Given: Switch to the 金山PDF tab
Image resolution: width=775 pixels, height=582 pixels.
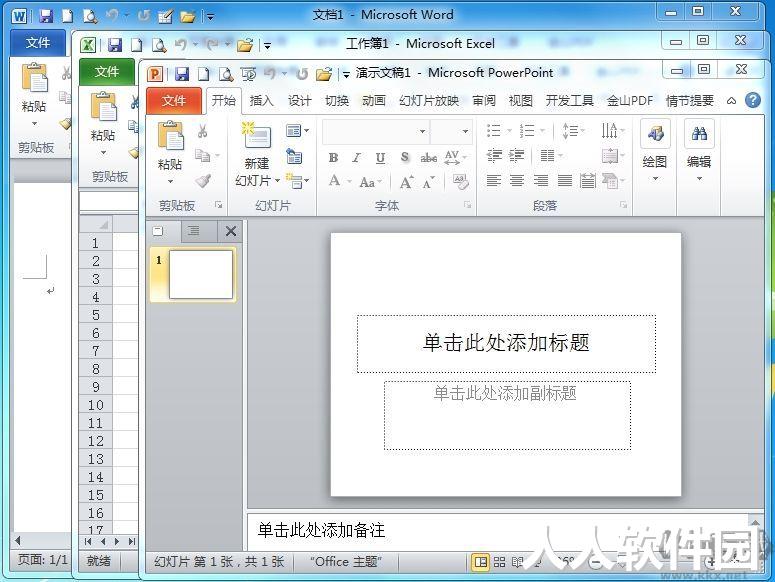Looking at the screenshot, I should coord(630,101).
